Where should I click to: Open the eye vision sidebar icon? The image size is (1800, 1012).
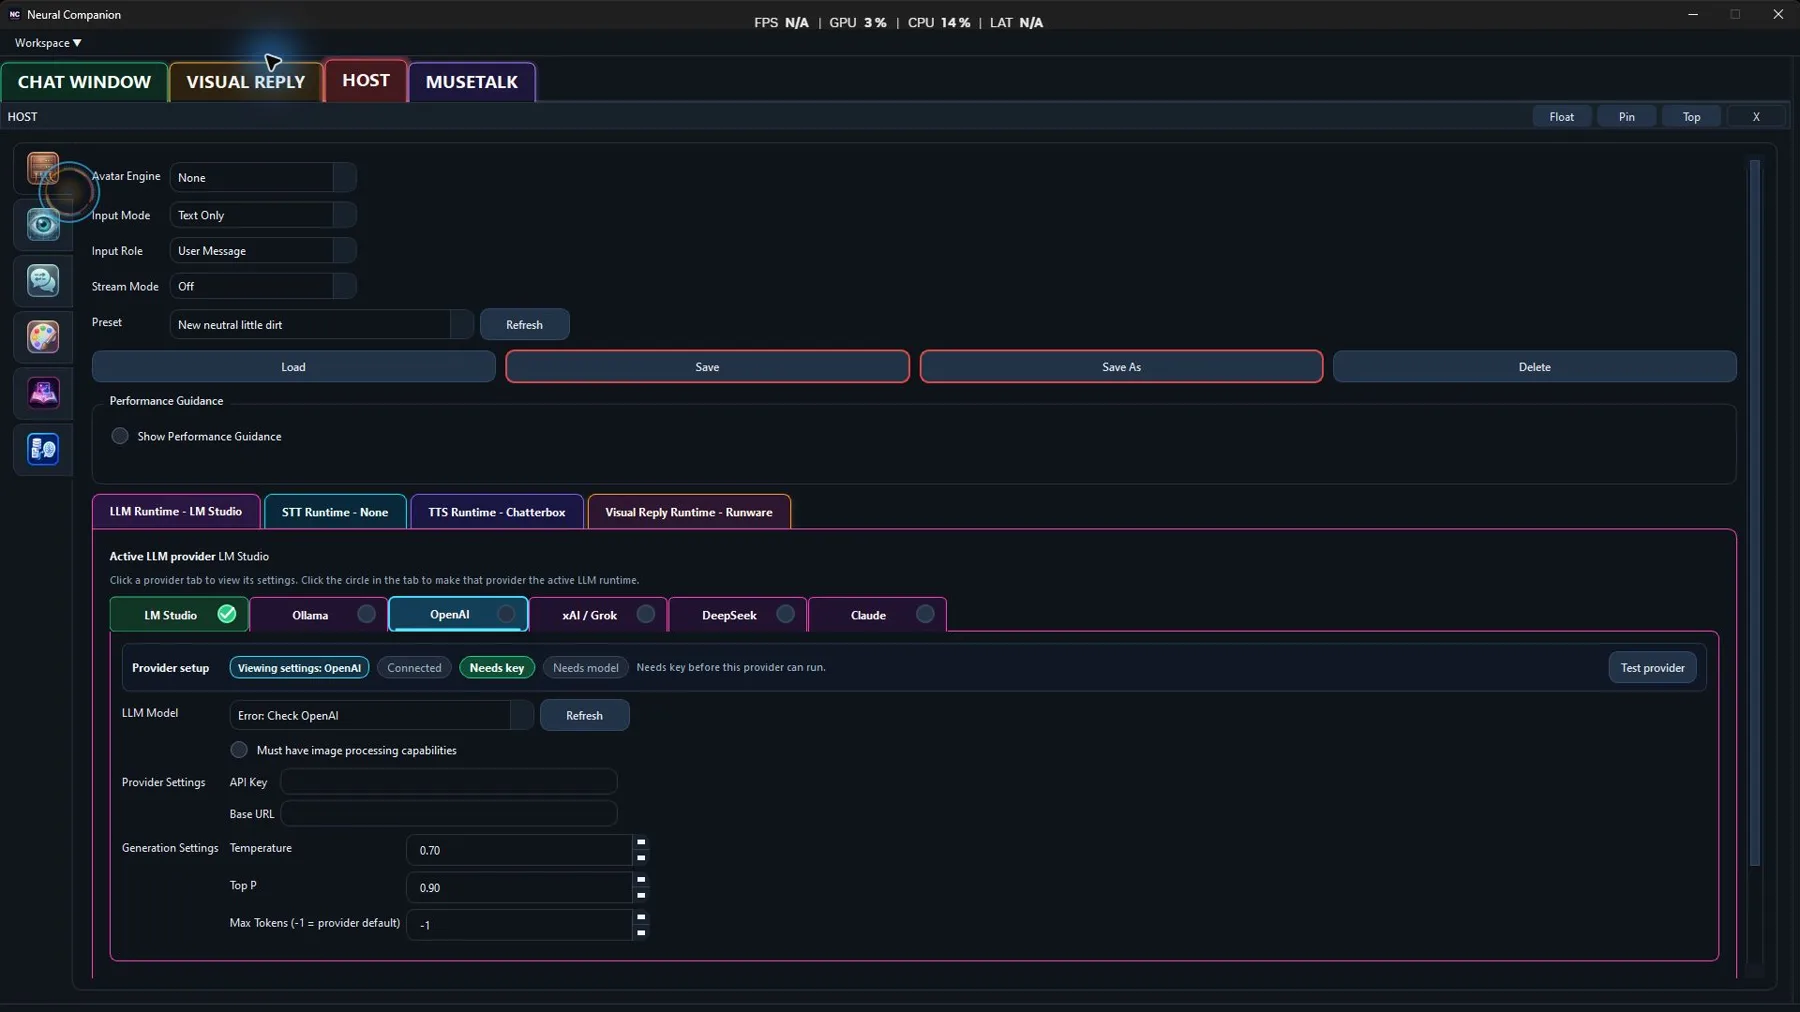pos(43,225)
